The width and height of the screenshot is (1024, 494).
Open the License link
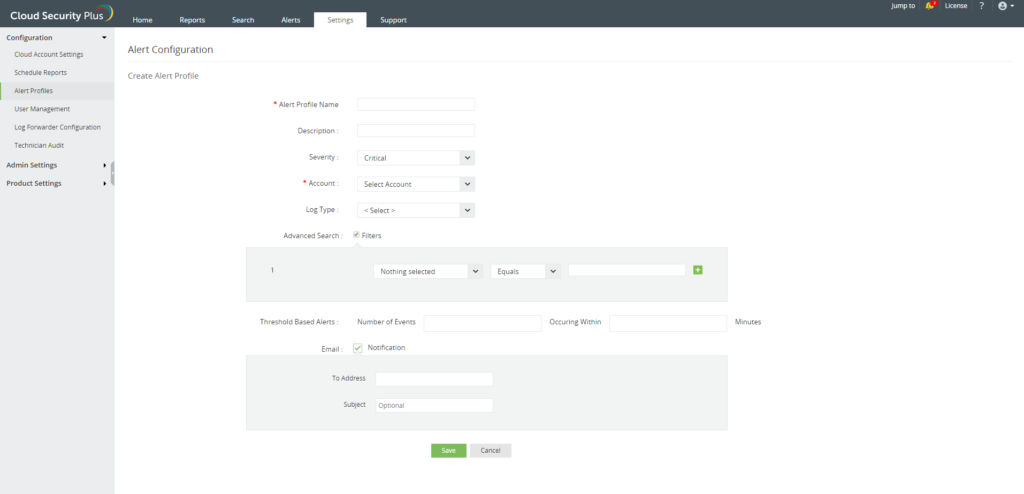click(x=956, y=6)
